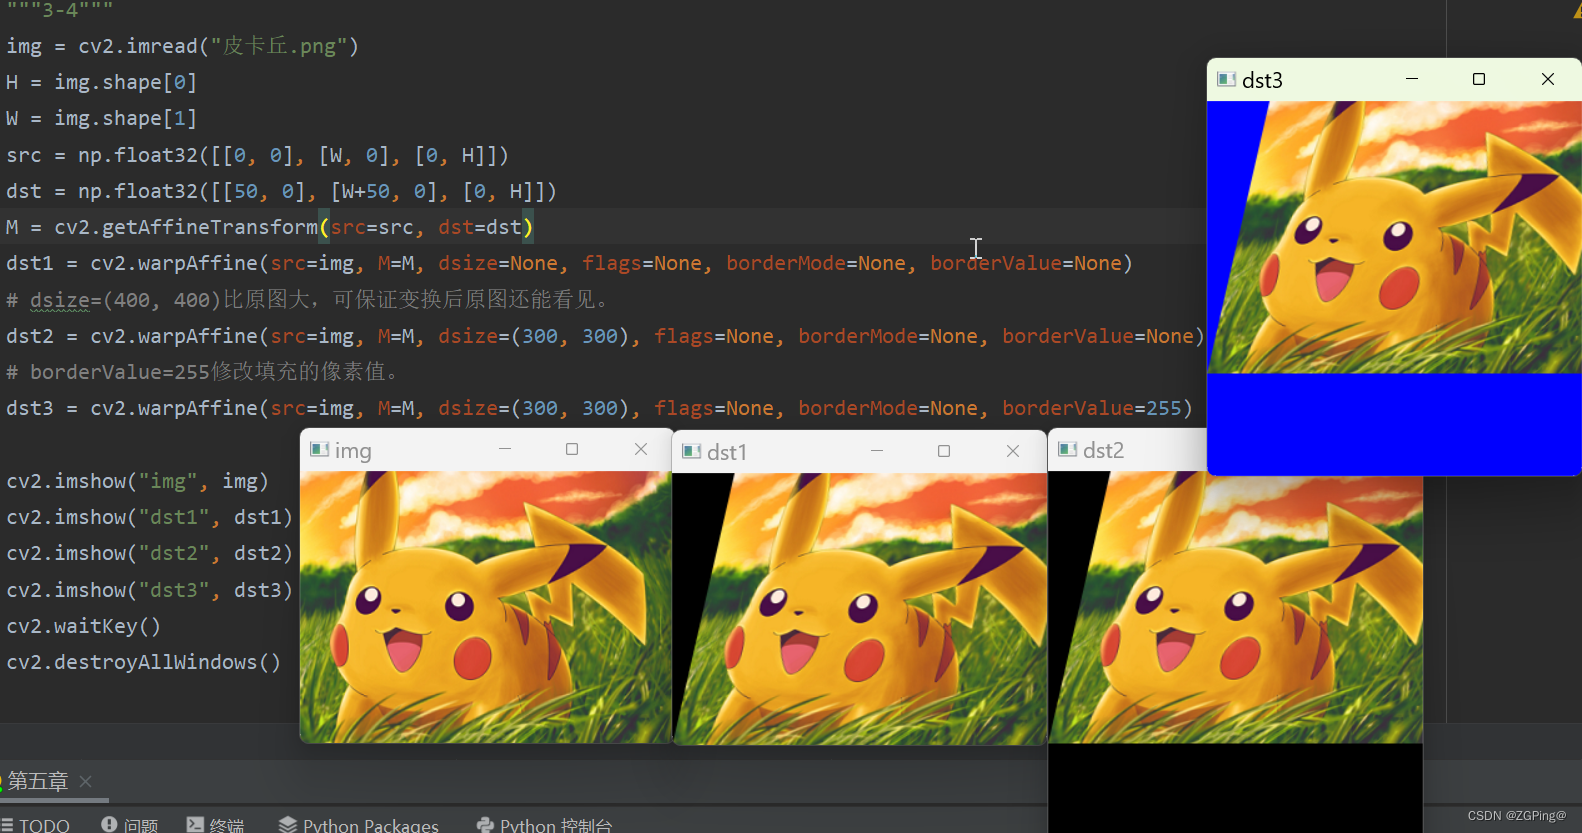The height and width of the screenshot is (833, 1582).
Task: Maximize the dst1 window
Action: tap(944, 452)
